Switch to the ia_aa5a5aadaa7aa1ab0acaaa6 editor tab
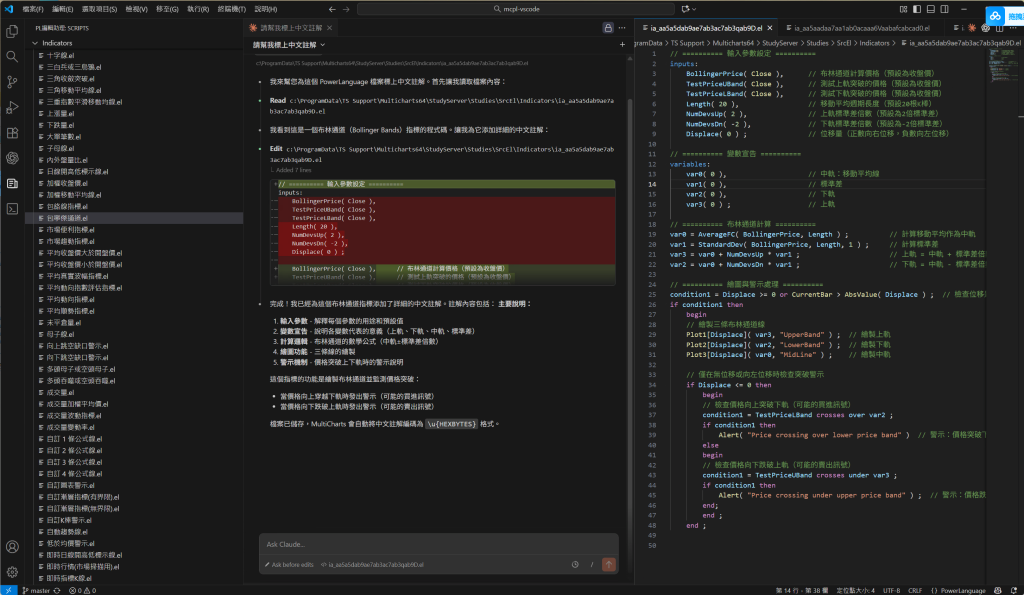This screenshot has width=1024, height=595. [860, 28]
